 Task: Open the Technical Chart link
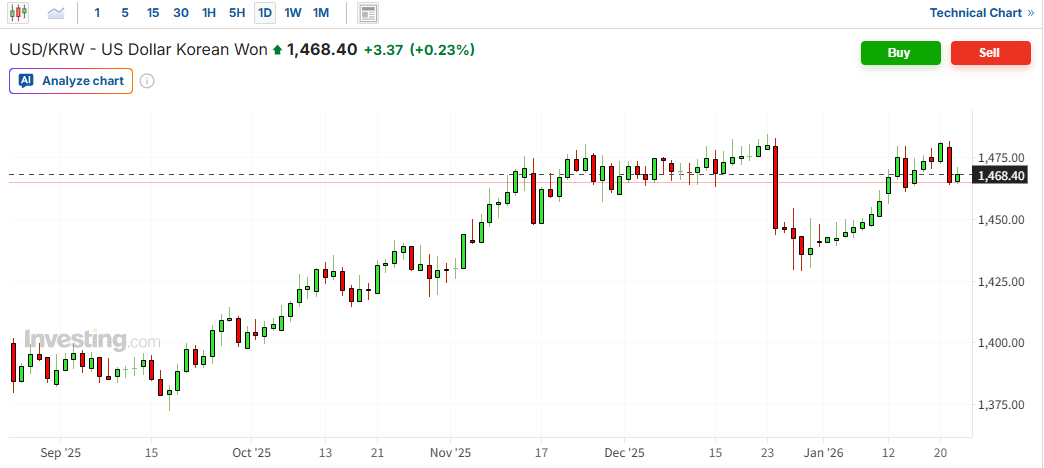point(975,13)
